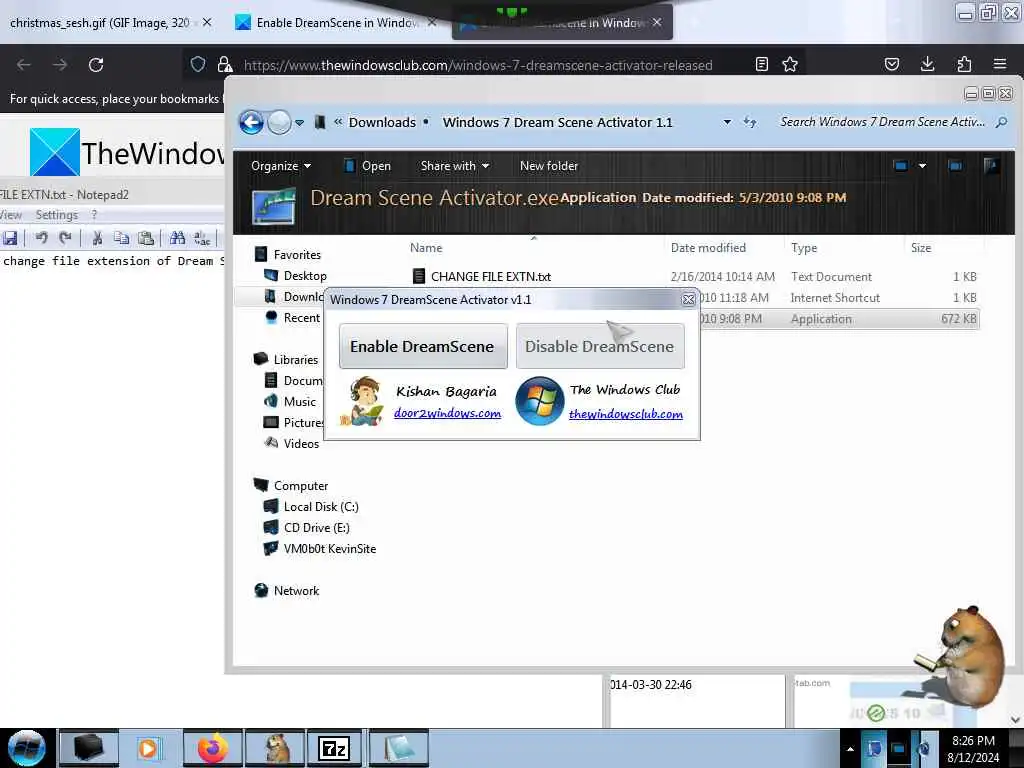Open Firefox from the taskbar
Image resolution: width=1024 pixels, height=768 pixels.
click(x=213, y=748)
